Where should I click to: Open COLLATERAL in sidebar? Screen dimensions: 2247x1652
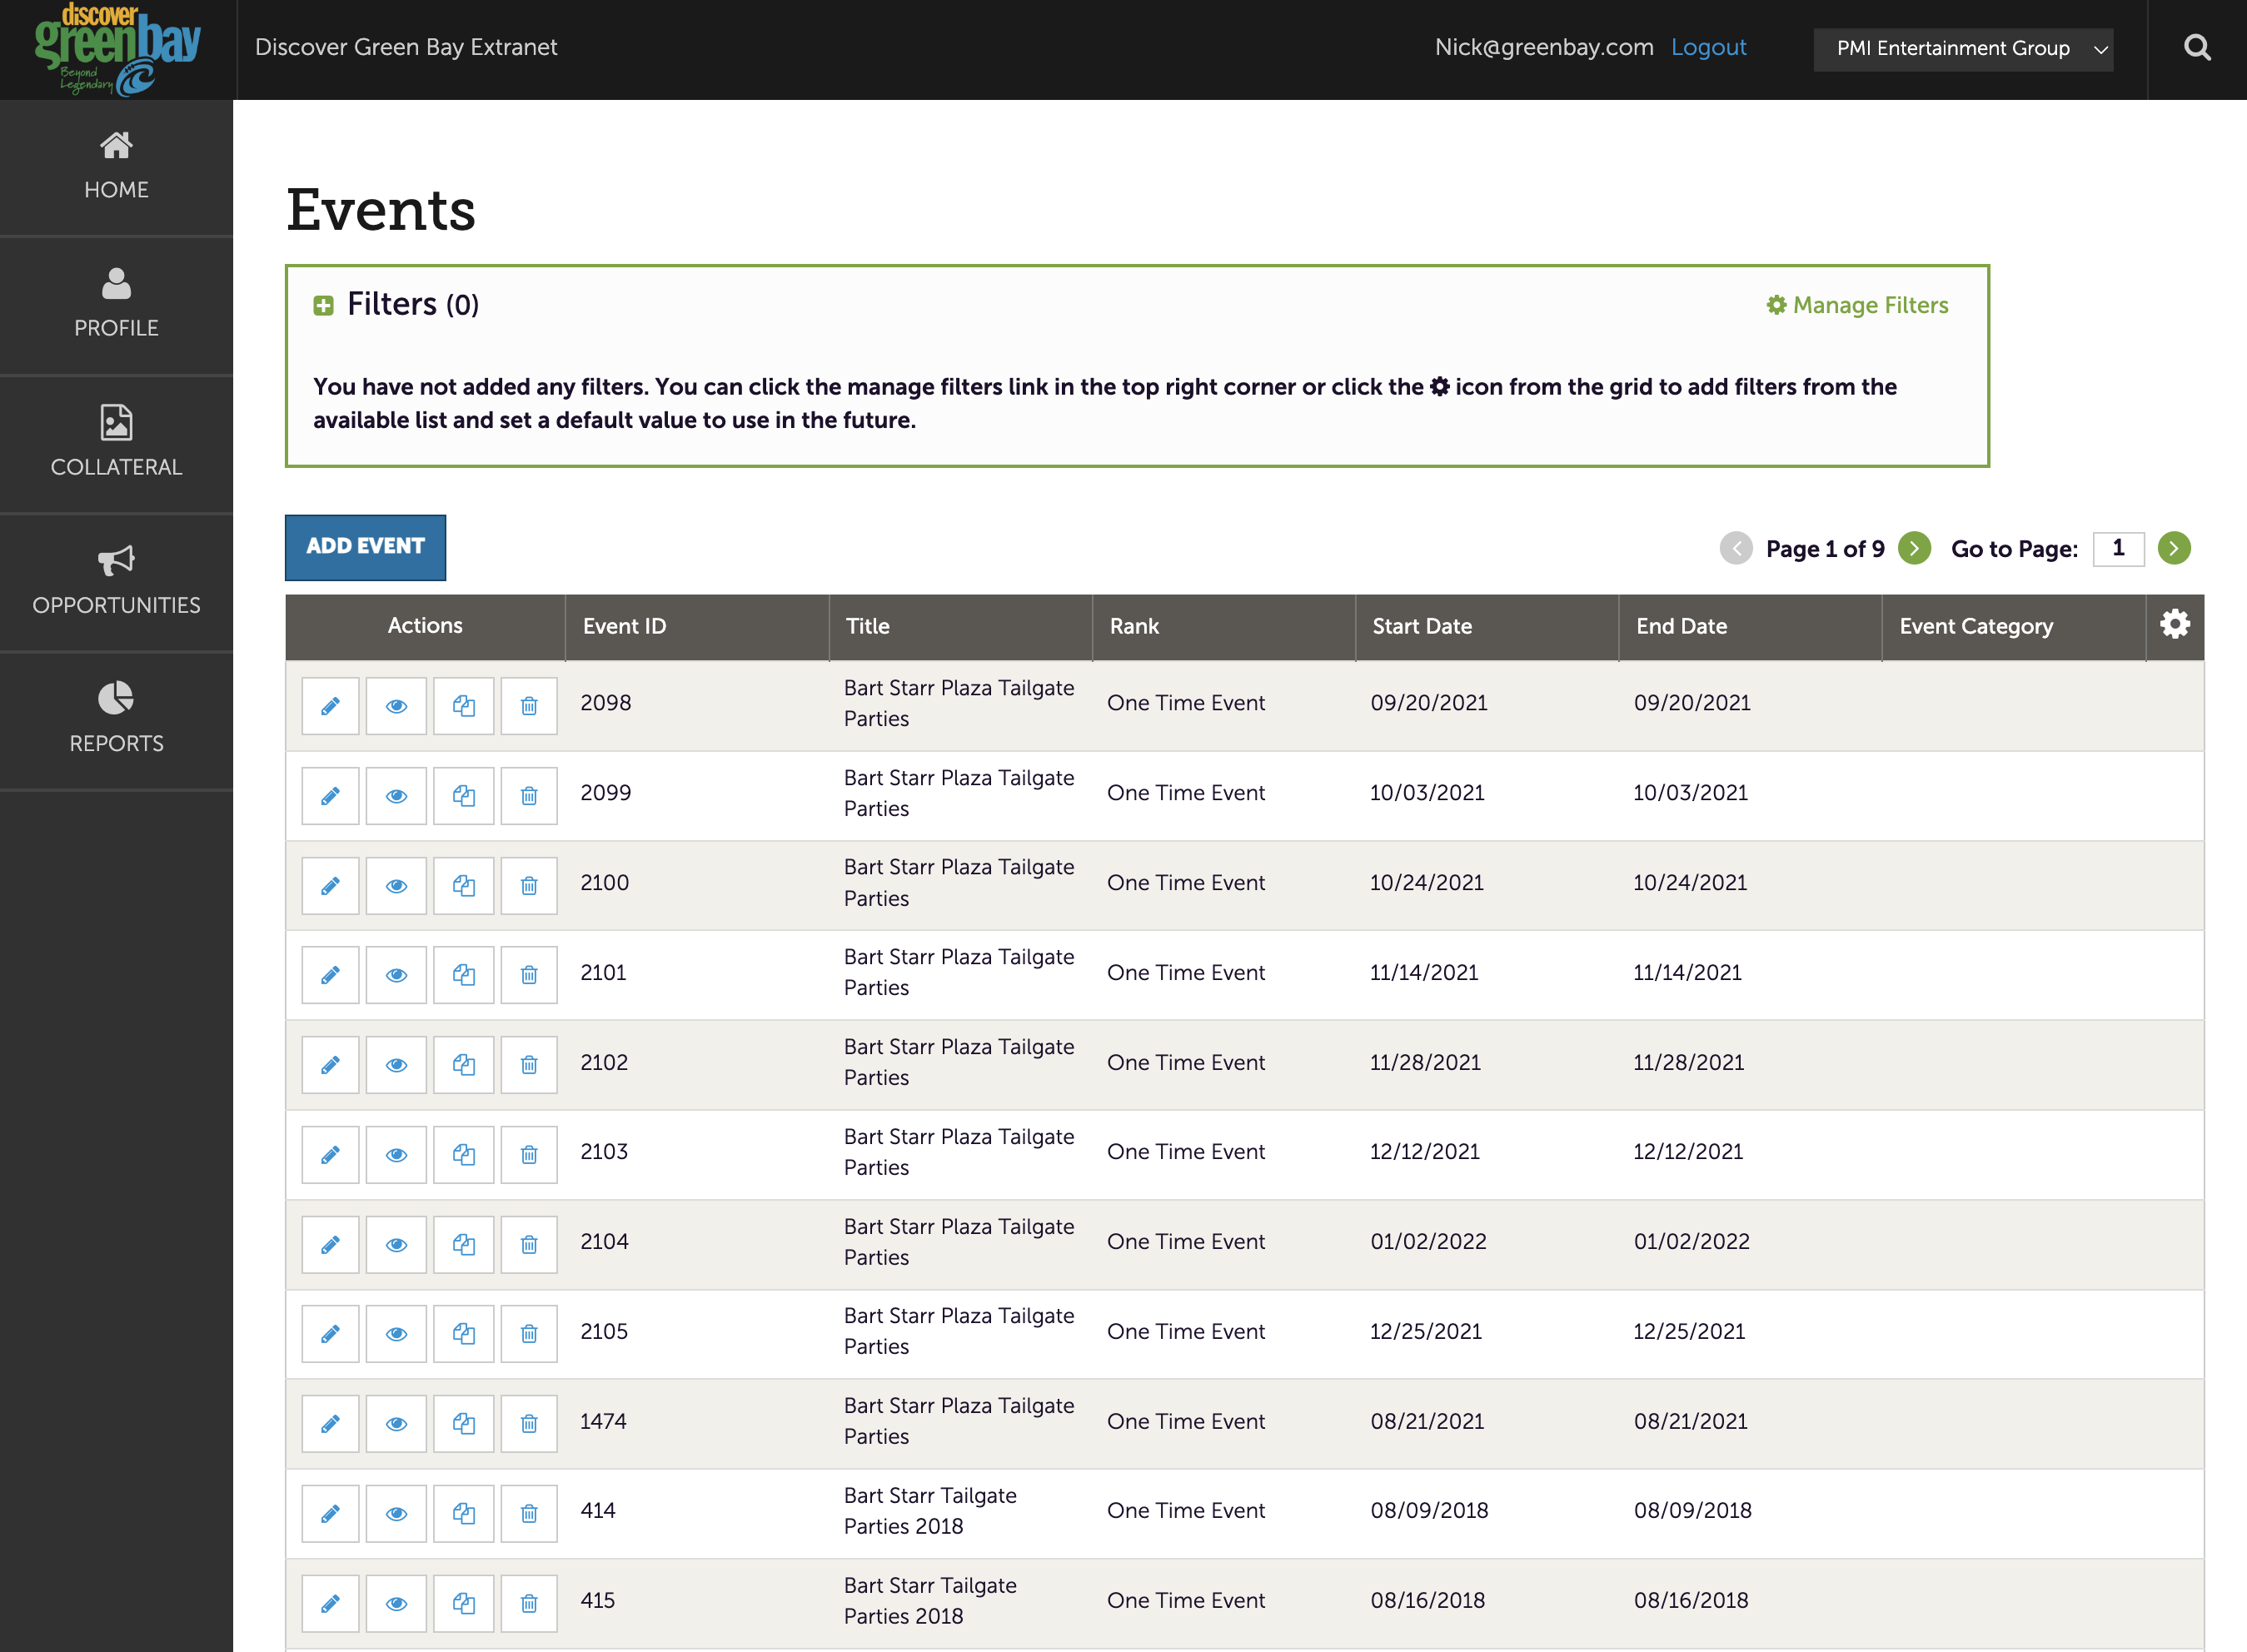116,444
